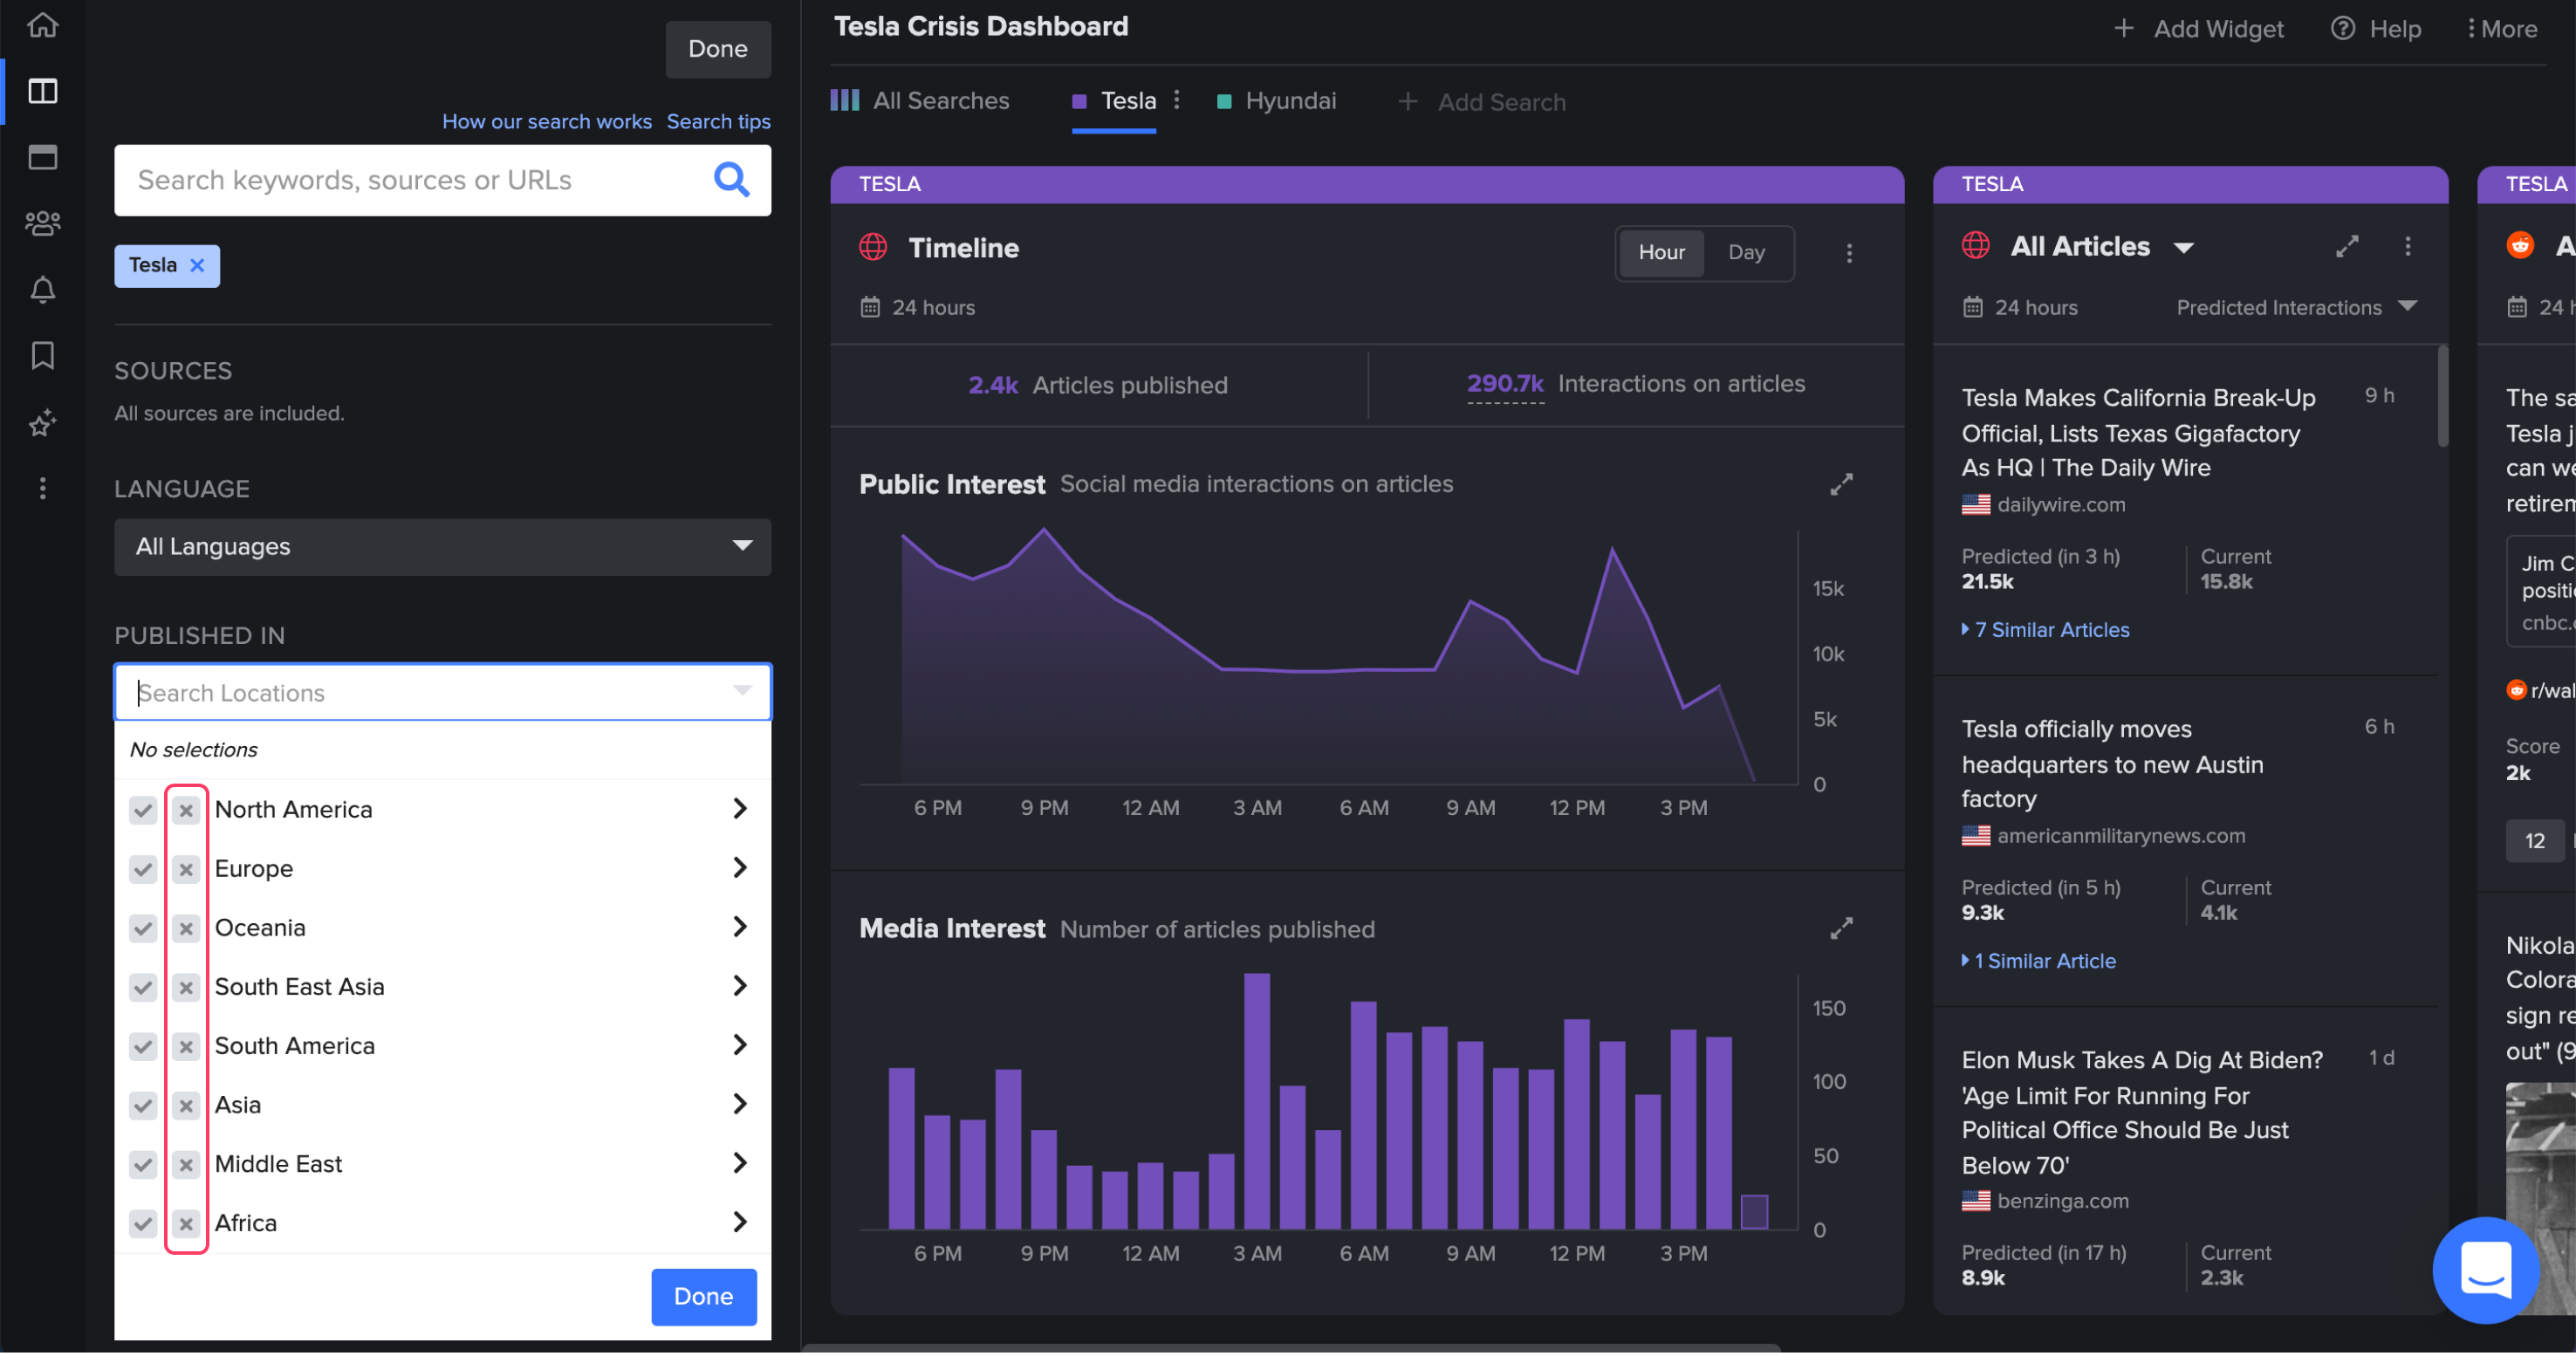This screenshot has height=1356, width=2576.
Task: Open All Articles type dropdown arrow
Action: point(2184,248)
